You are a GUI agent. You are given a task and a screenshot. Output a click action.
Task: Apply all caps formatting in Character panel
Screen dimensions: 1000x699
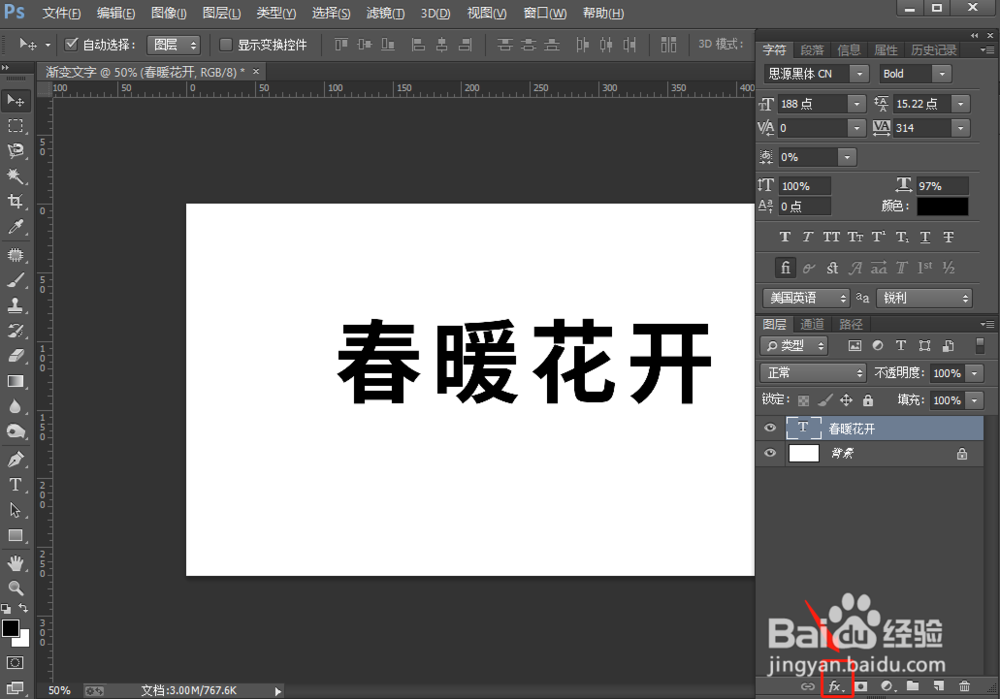pos(831,237)
